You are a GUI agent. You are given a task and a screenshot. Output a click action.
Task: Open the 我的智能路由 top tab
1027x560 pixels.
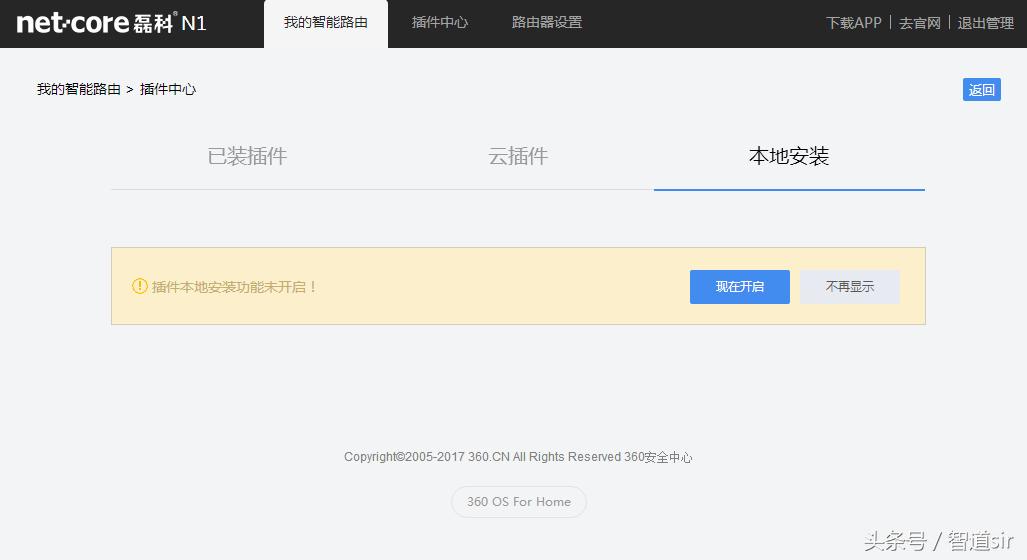pos(326,24)
